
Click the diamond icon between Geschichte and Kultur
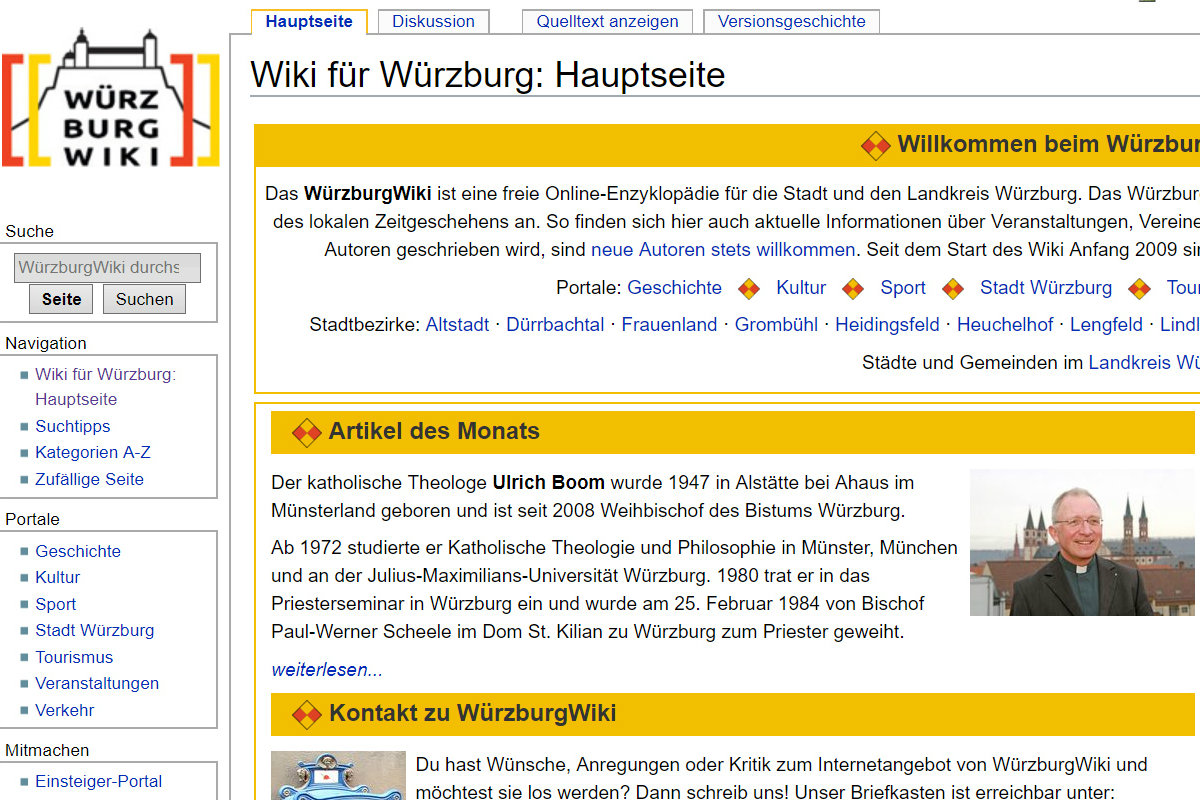click(749, 289)
